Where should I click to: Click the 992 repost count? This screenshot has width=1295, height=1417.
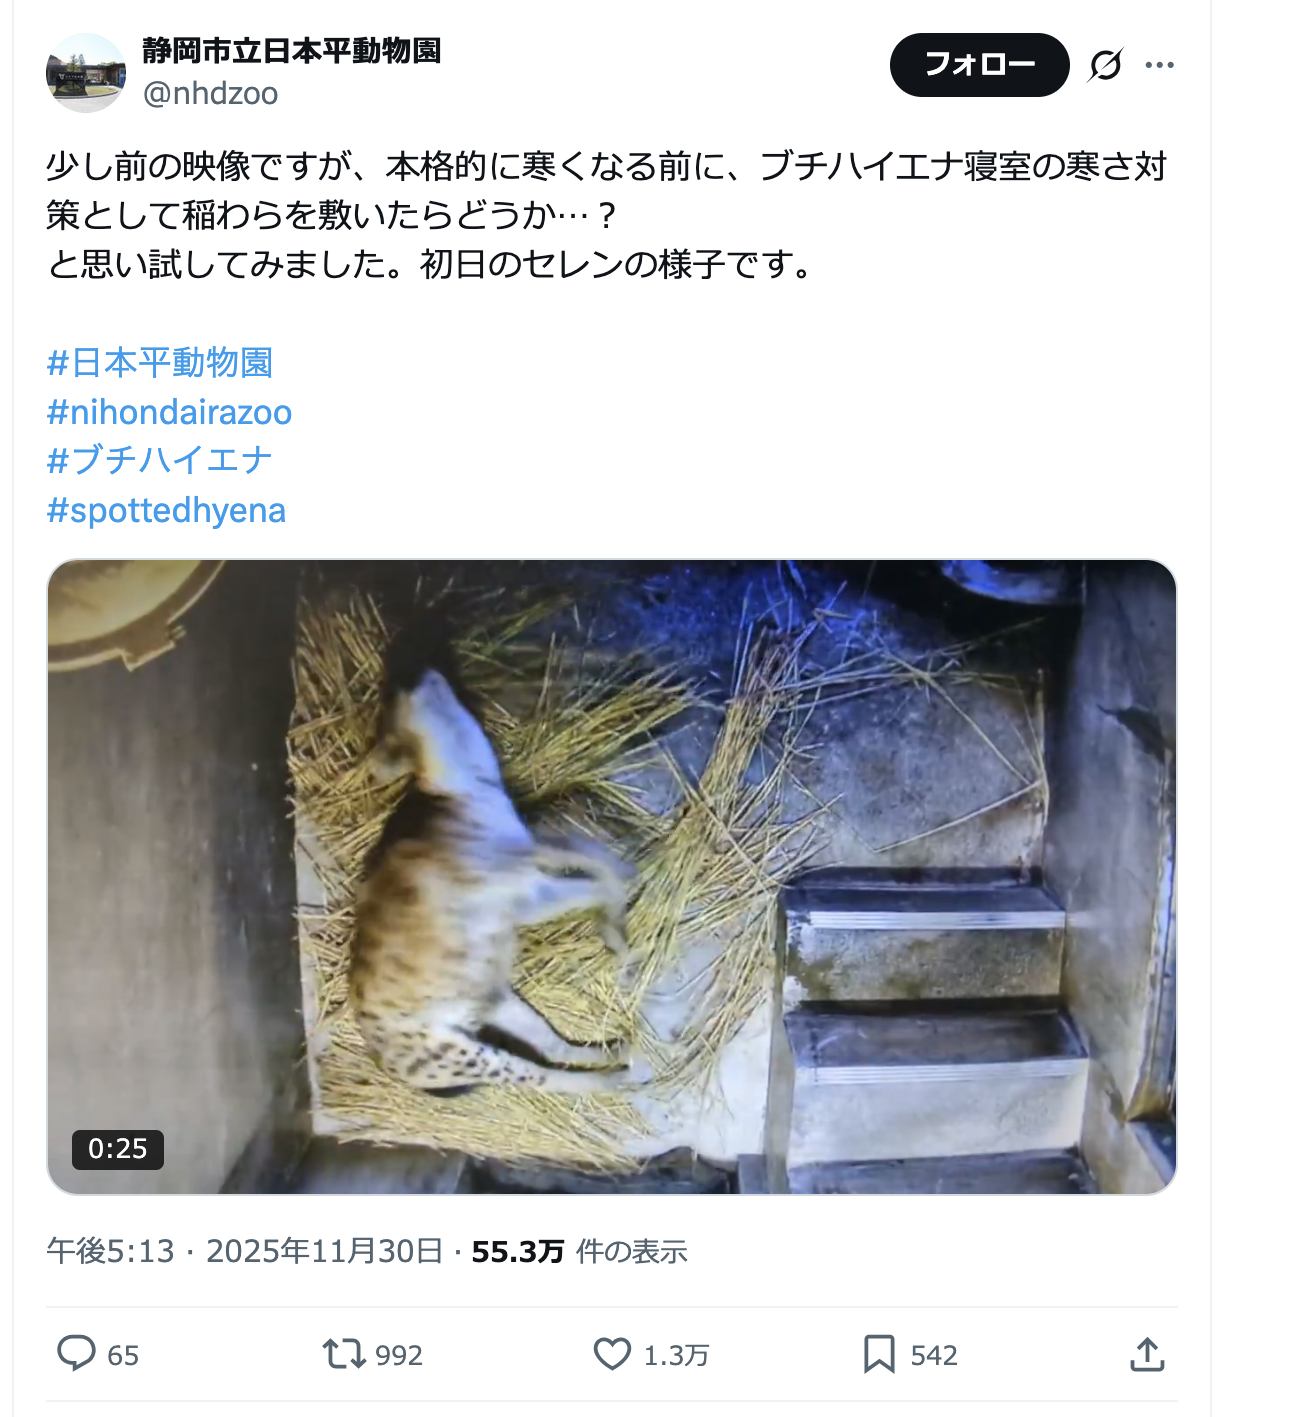click(399, 1355)
